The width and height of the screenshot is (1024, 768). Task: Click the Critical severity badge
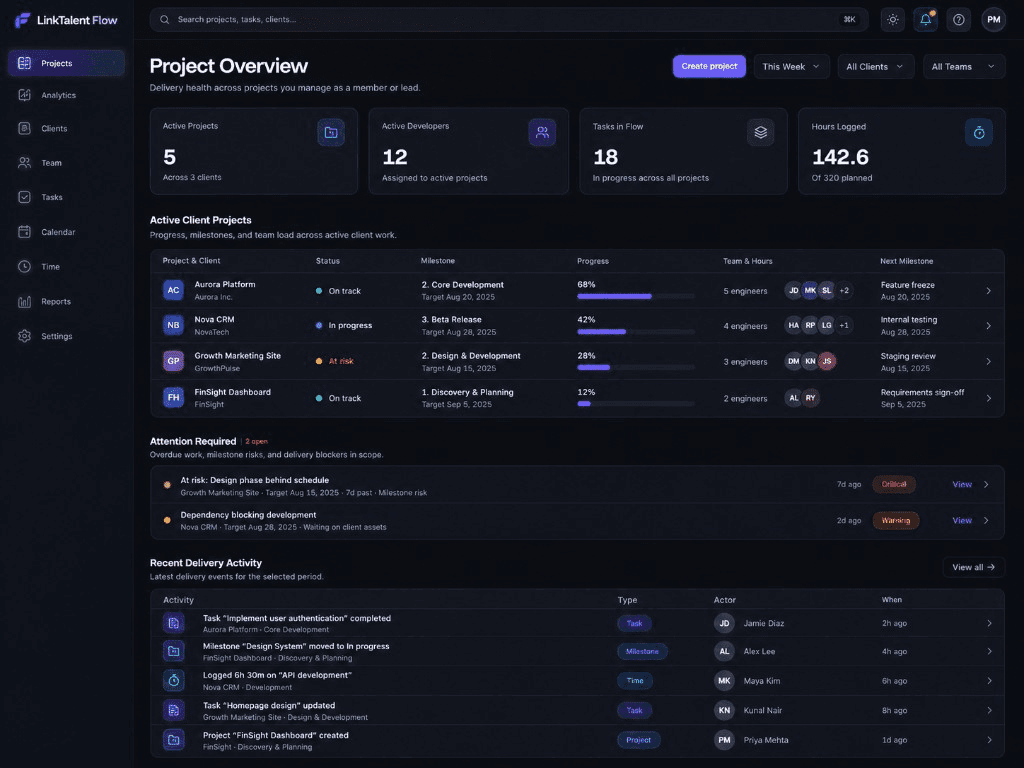click(x=894, y=485)
